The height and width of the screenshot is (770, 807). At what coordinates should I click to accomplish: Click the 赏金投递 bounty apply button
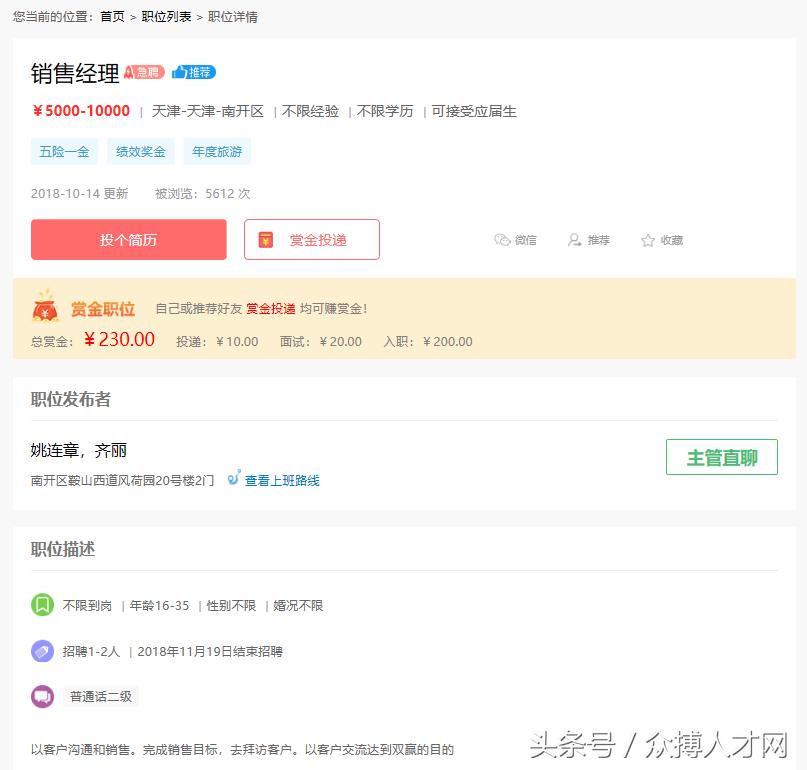311,239
